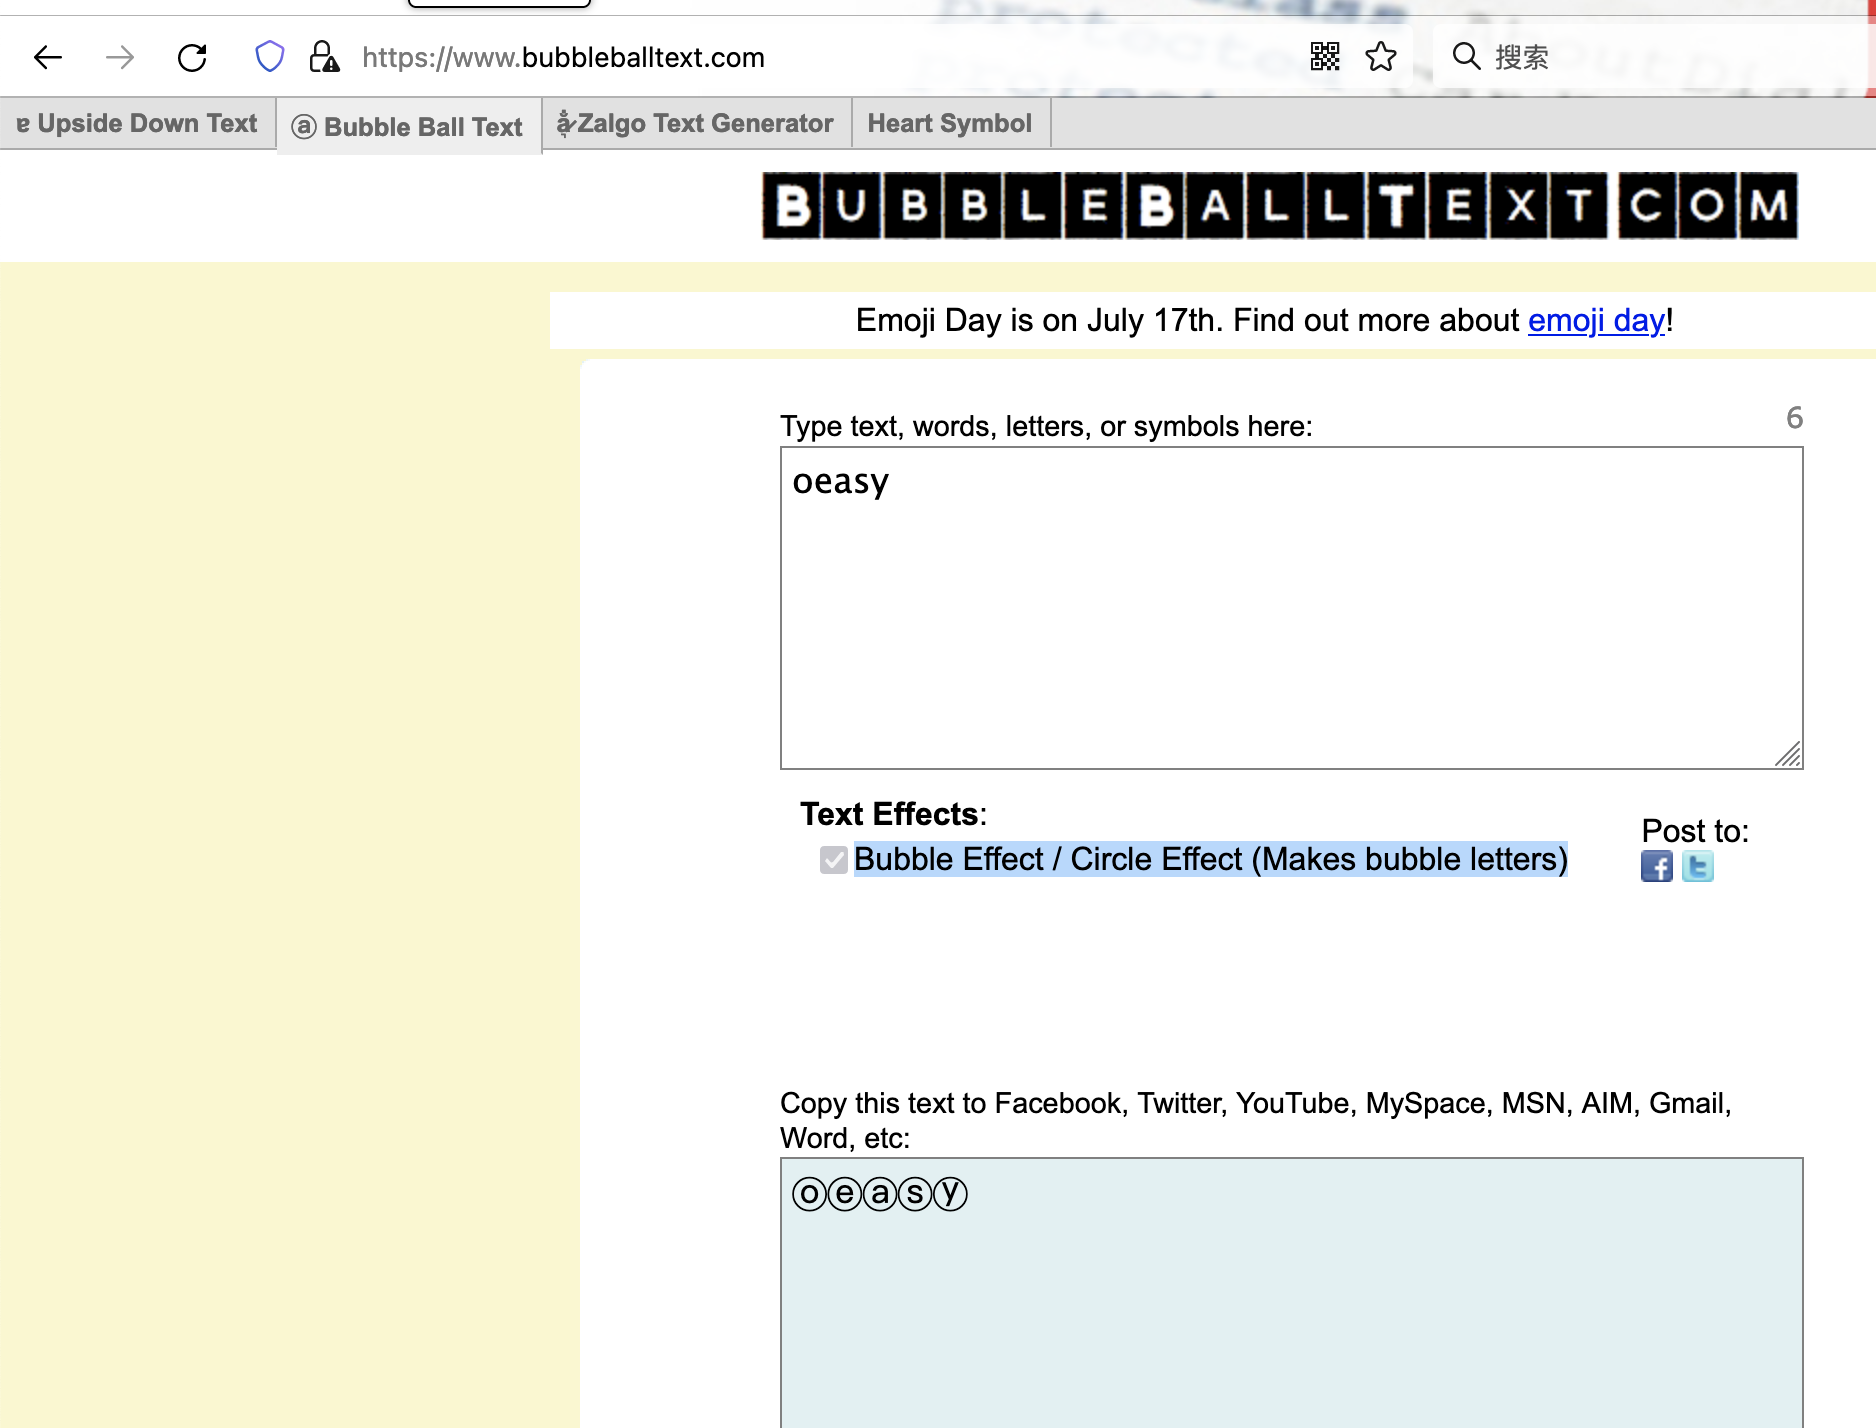Select the Bubble Ball Text tab
Screen dimensions: 1876x1428
(x=409, y=127)
